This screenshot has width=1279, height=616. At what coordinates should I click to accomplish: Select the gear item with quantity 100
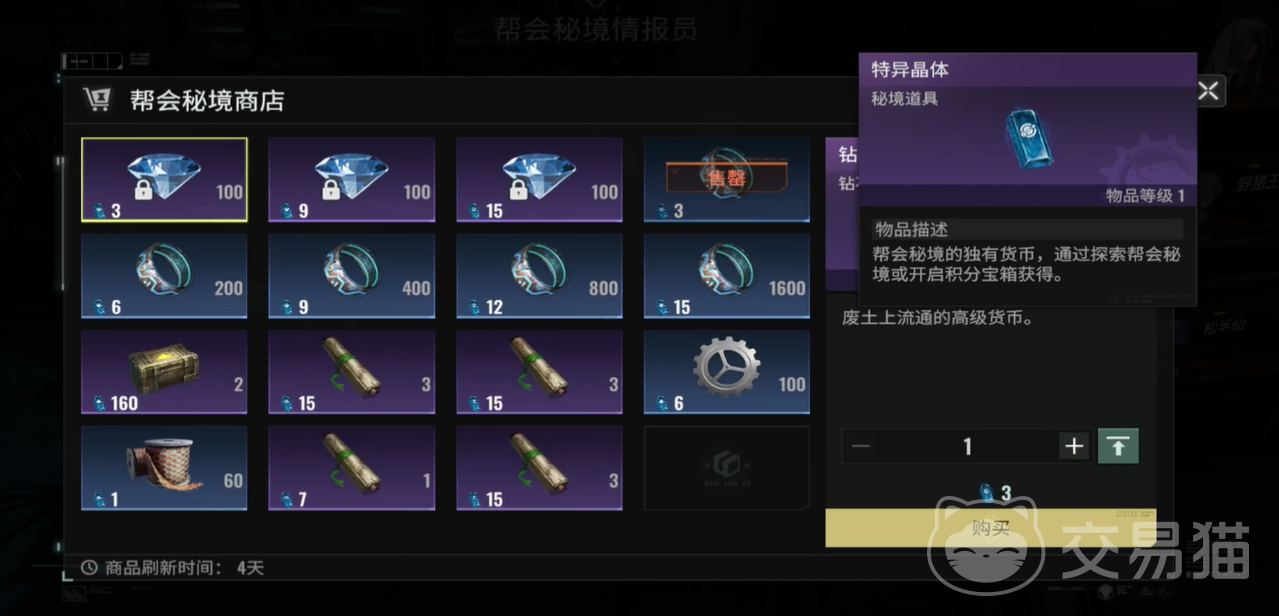[727, 372]
